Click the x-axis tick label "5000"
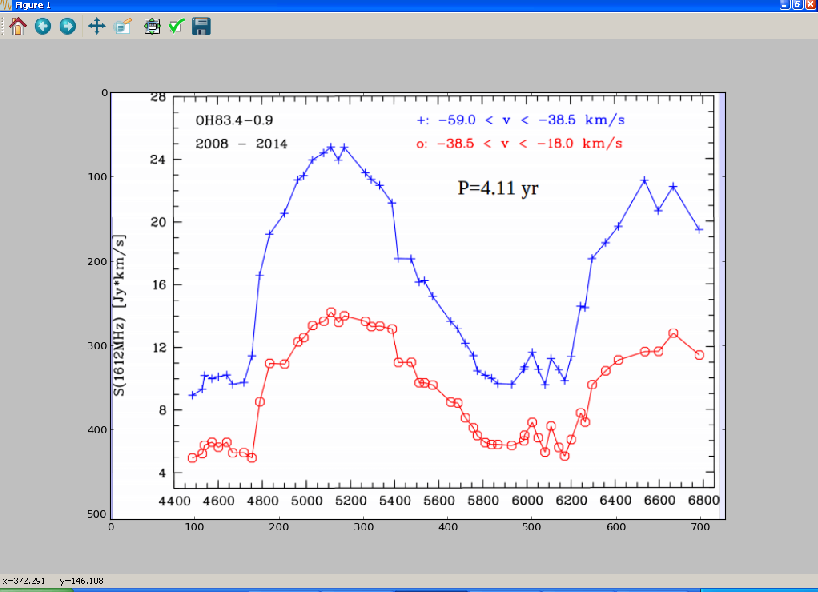The image size is (818, 592). [307, 501]
